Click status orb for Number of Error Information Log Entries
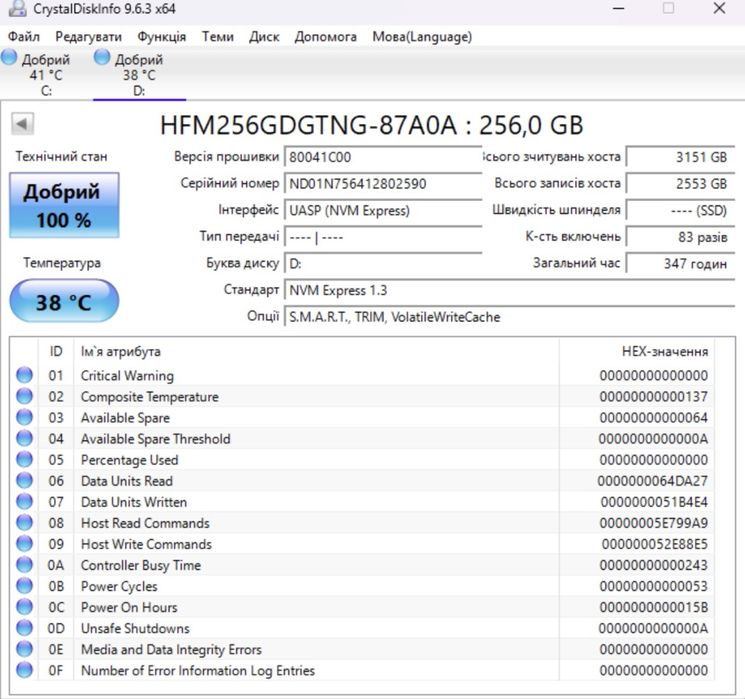 24,670
